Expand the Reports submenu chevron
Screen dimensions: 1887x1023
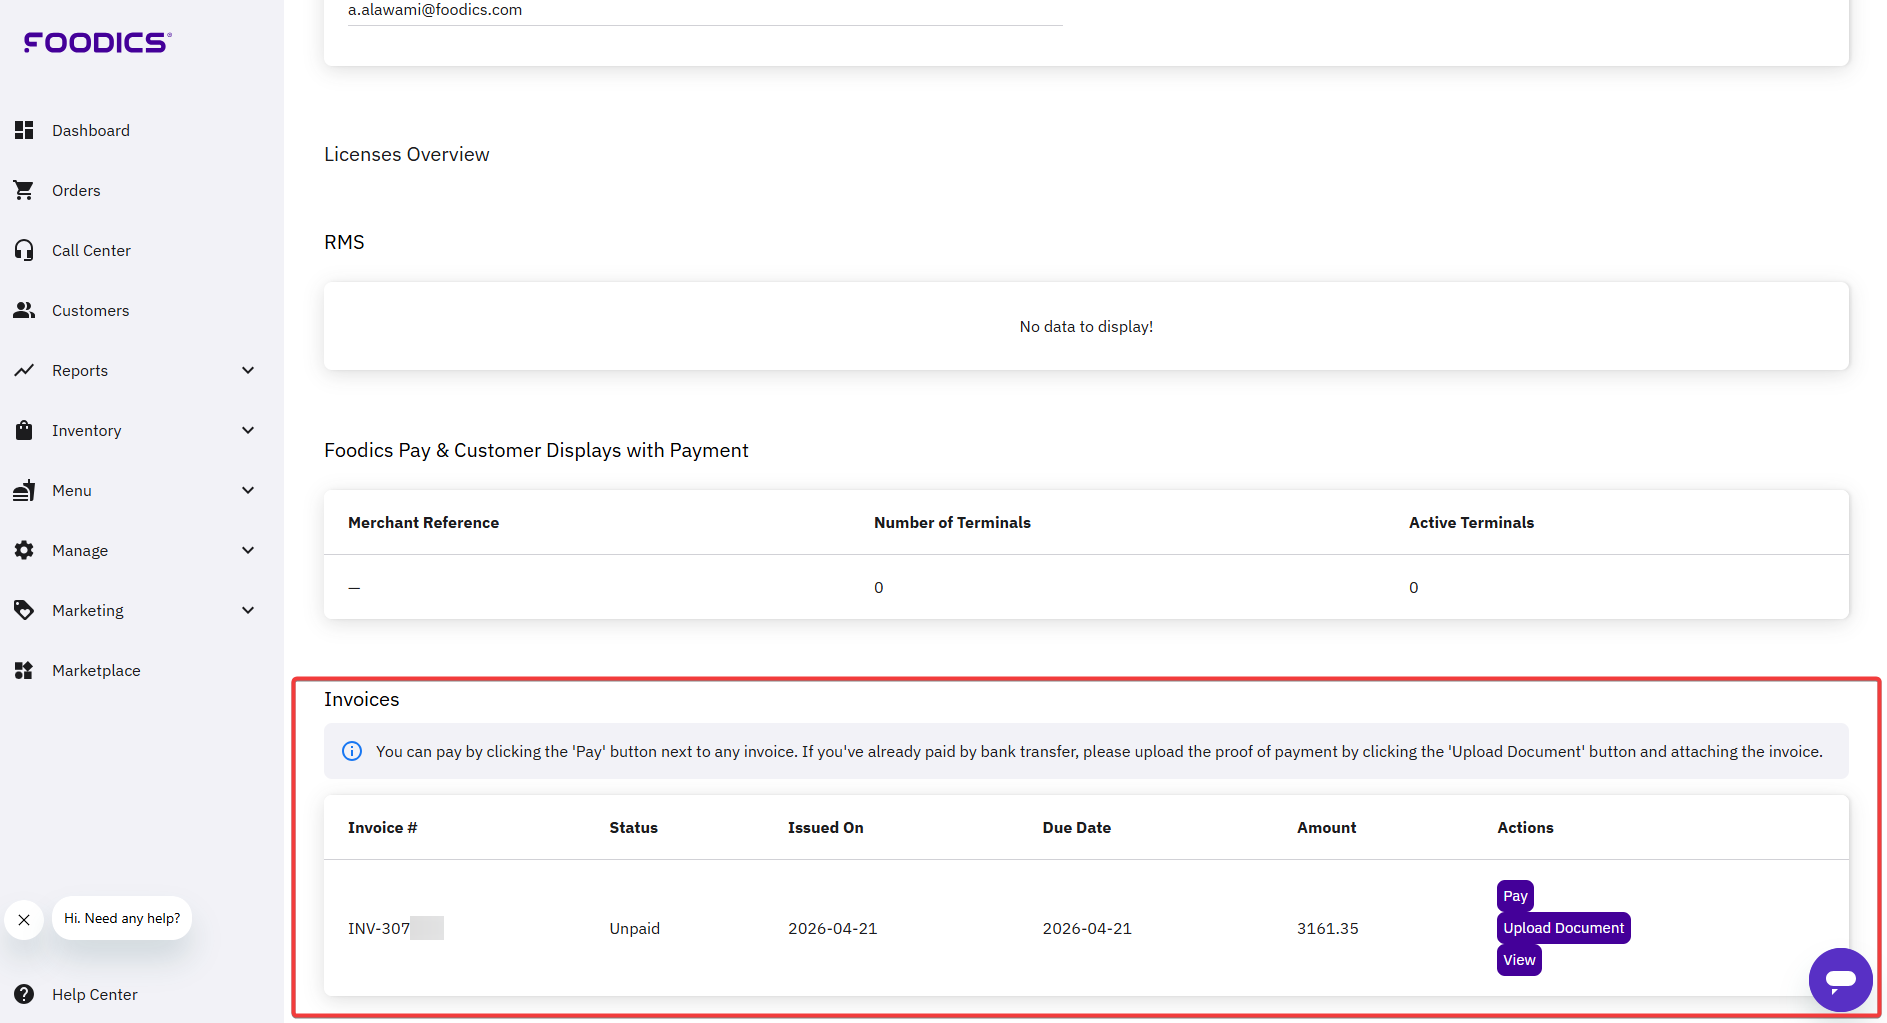tap(248, 370)
